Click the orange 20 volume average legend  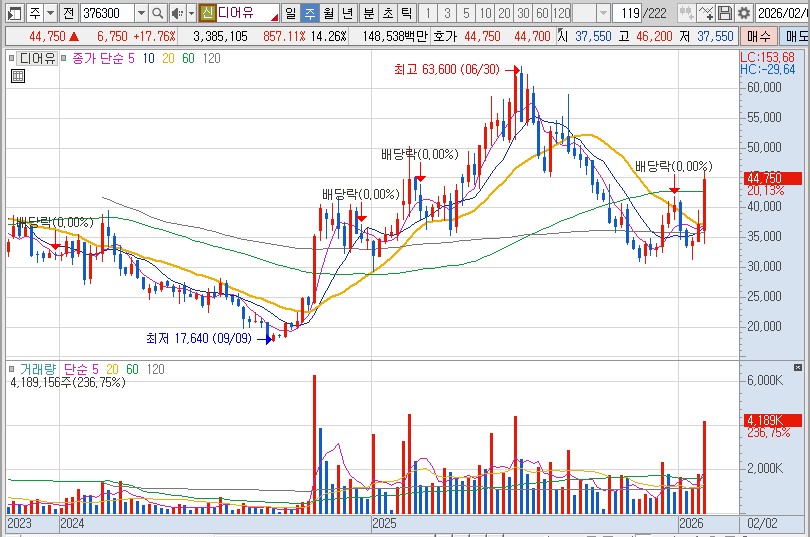tap(112, 369)
